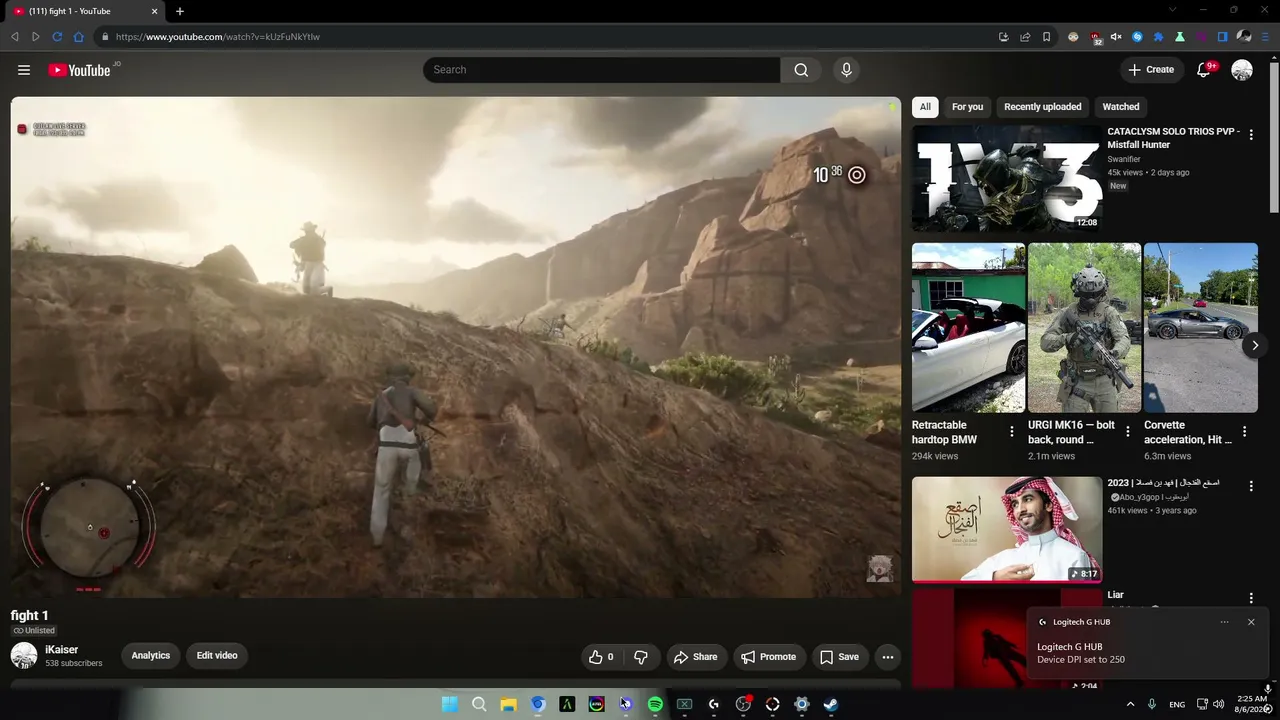This screenshot has height=720, width=1280.
Task: Open the browser home page
Action: (78, 37)
